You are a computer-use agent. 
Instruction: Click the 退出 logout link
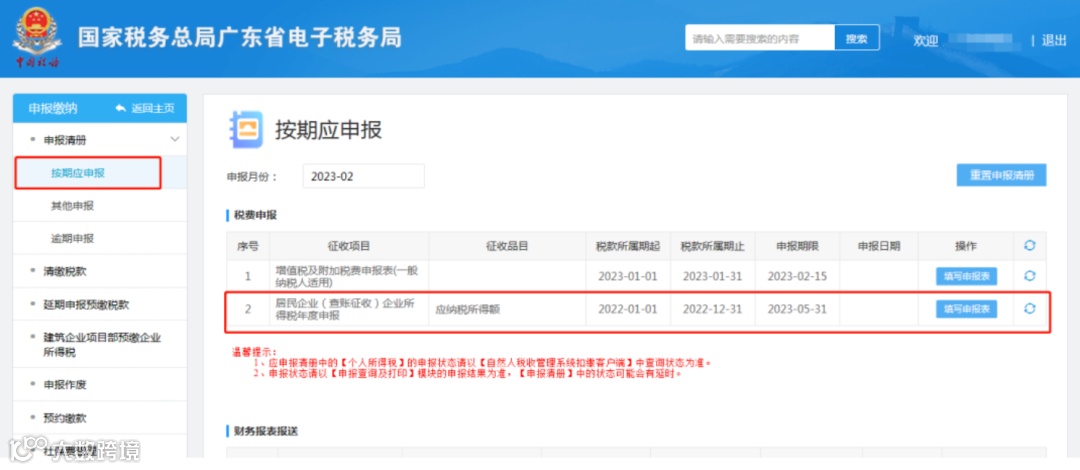click(x=1054, y=41)
